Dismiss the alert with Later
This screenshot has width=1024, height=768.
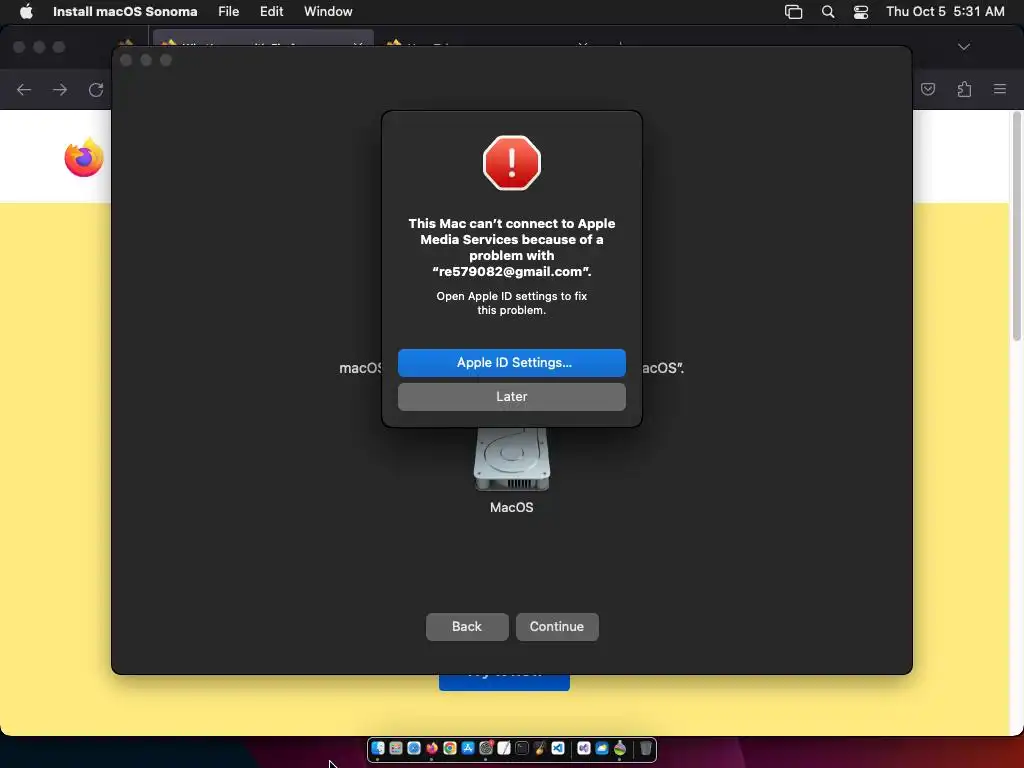(x=511, y=396)
